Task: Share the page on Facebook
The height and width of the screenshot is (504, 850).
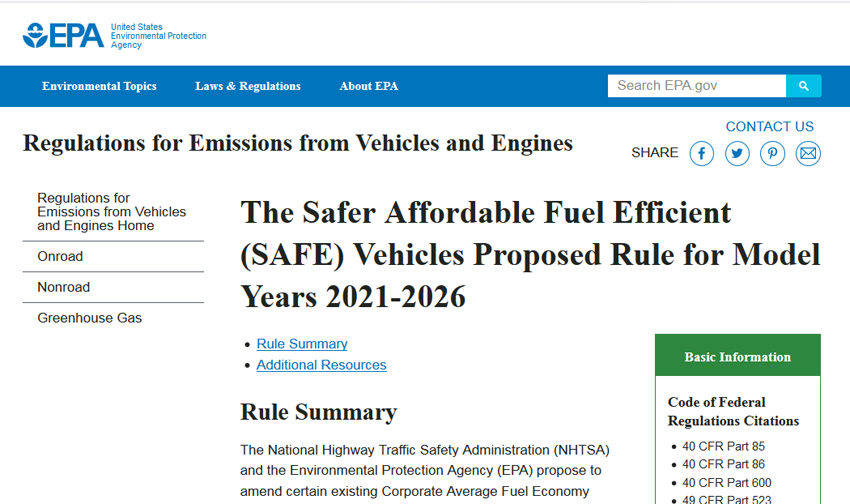Action: coord(701,153)
